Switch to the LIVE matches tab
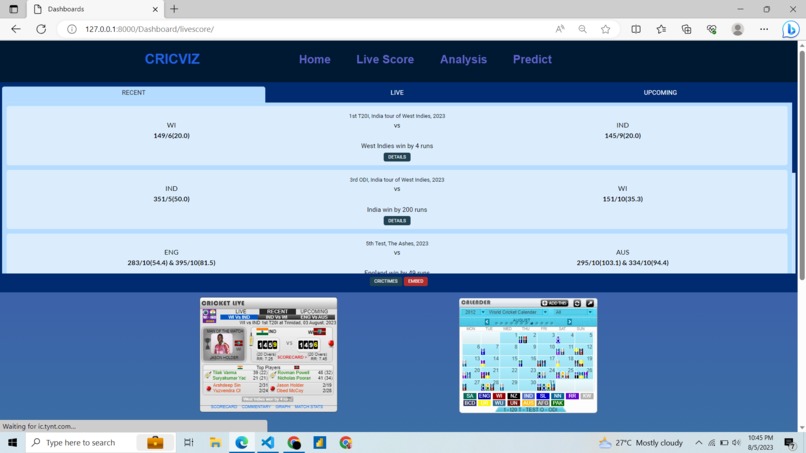 (x=397, y=93)
